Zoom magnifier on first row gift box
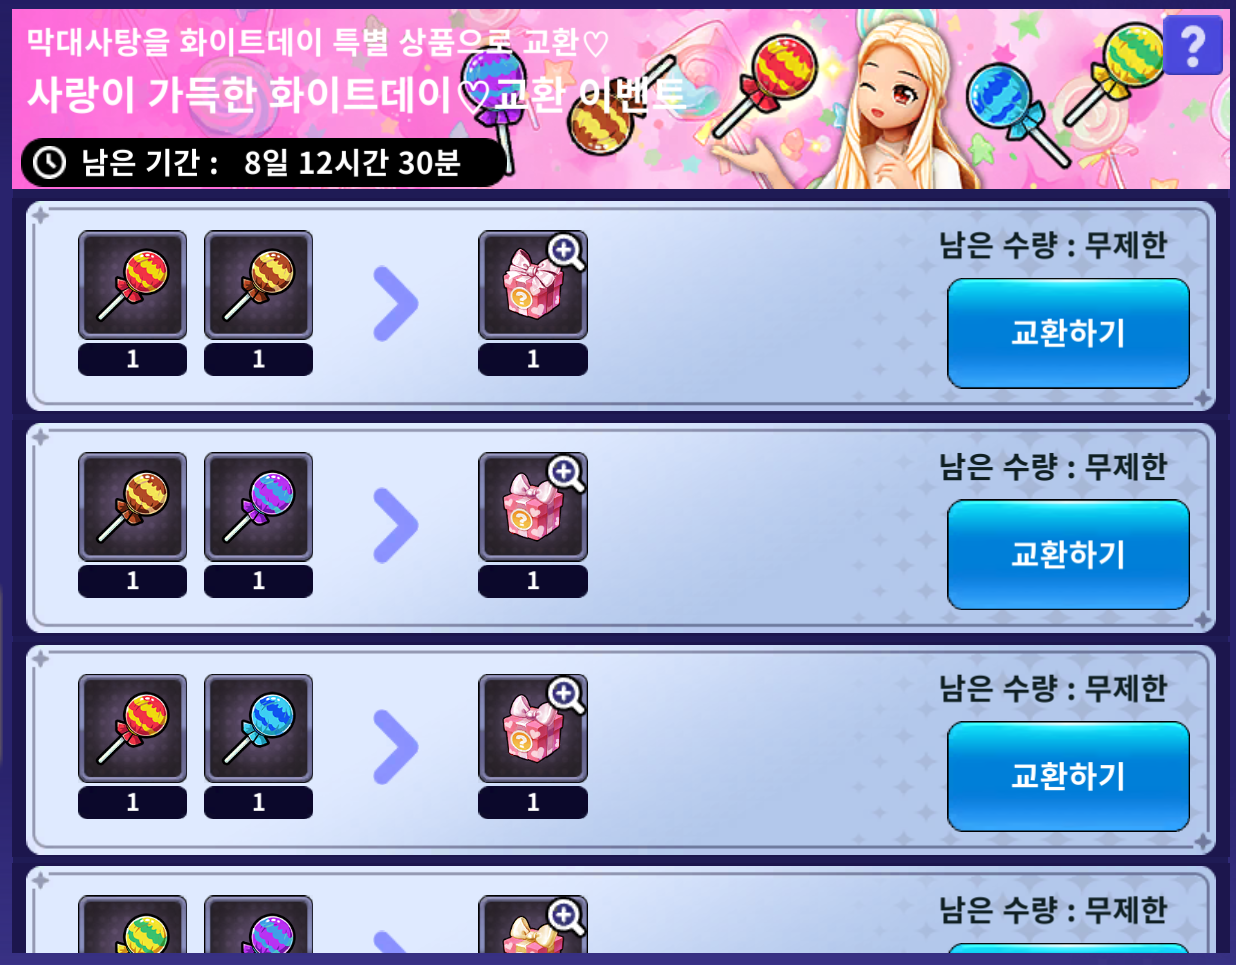The image size is (1236, 965). click(566, 251)
